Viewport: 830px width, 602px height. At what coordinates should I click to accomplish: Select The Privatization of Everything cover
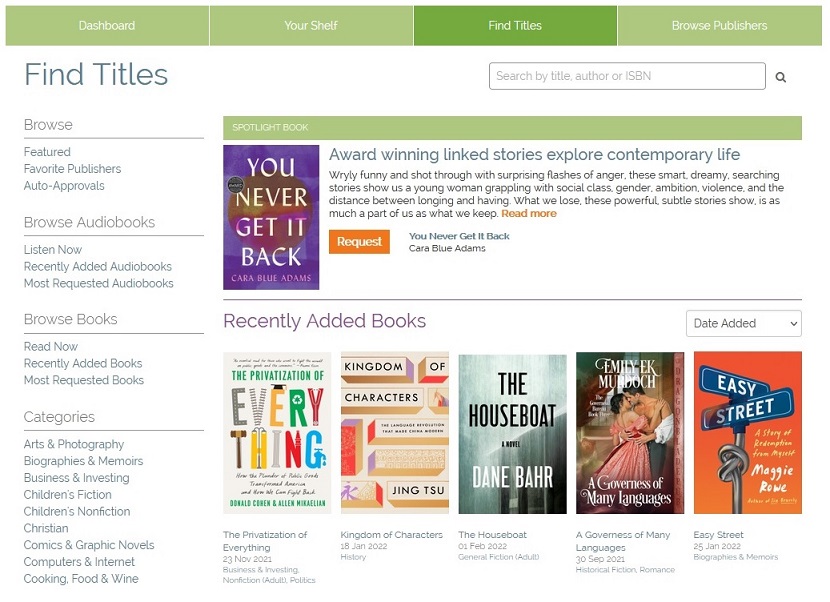pyautogui.click(x=277, y=433)
